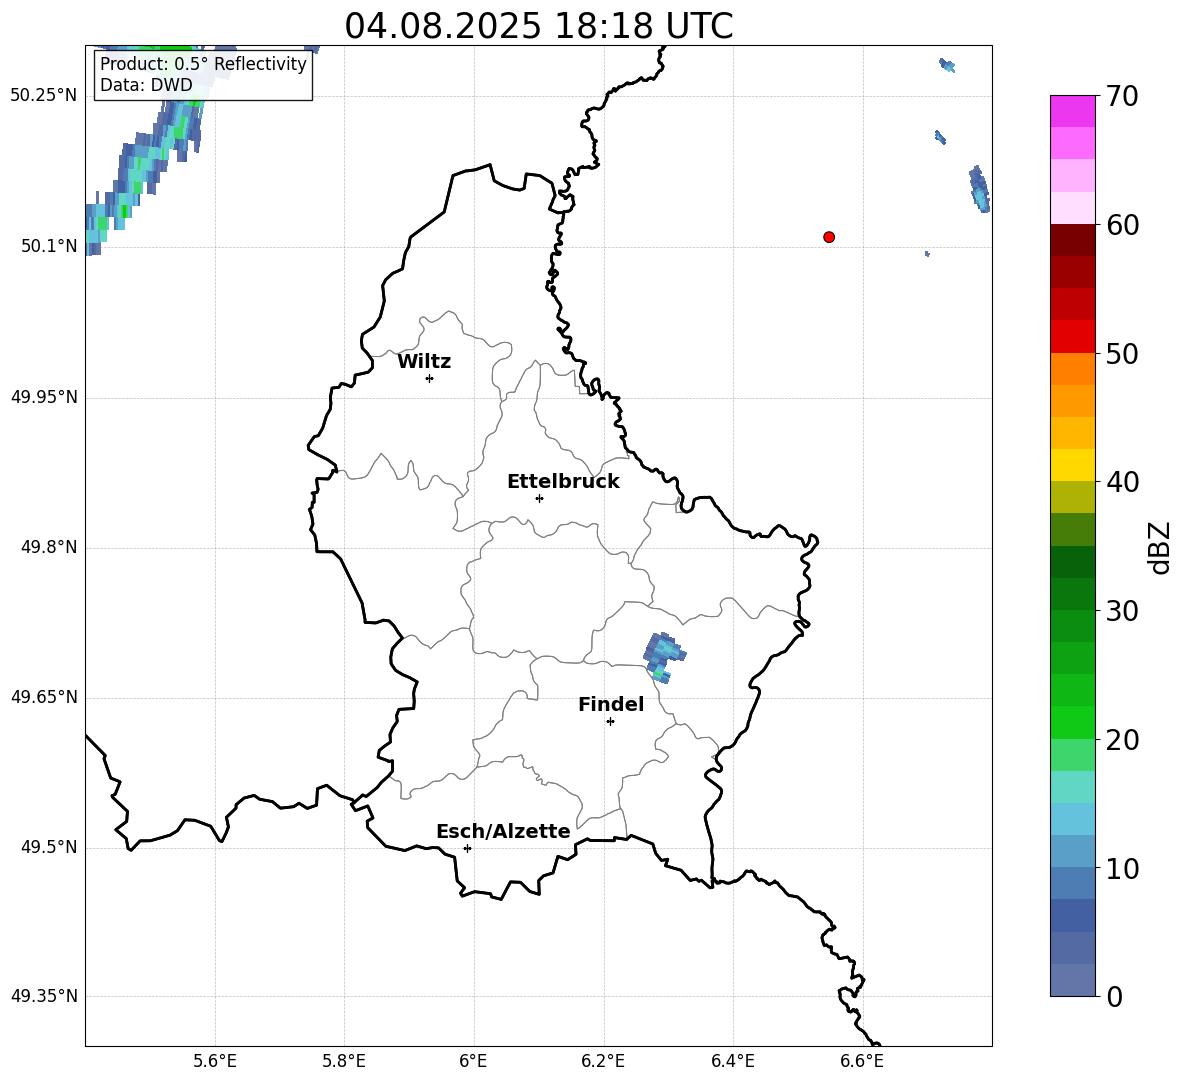The height and width of the screenshot is (1081, 1184).
Task: Click the 40 tick on the colorbar
Action: tap(1122, 482)
